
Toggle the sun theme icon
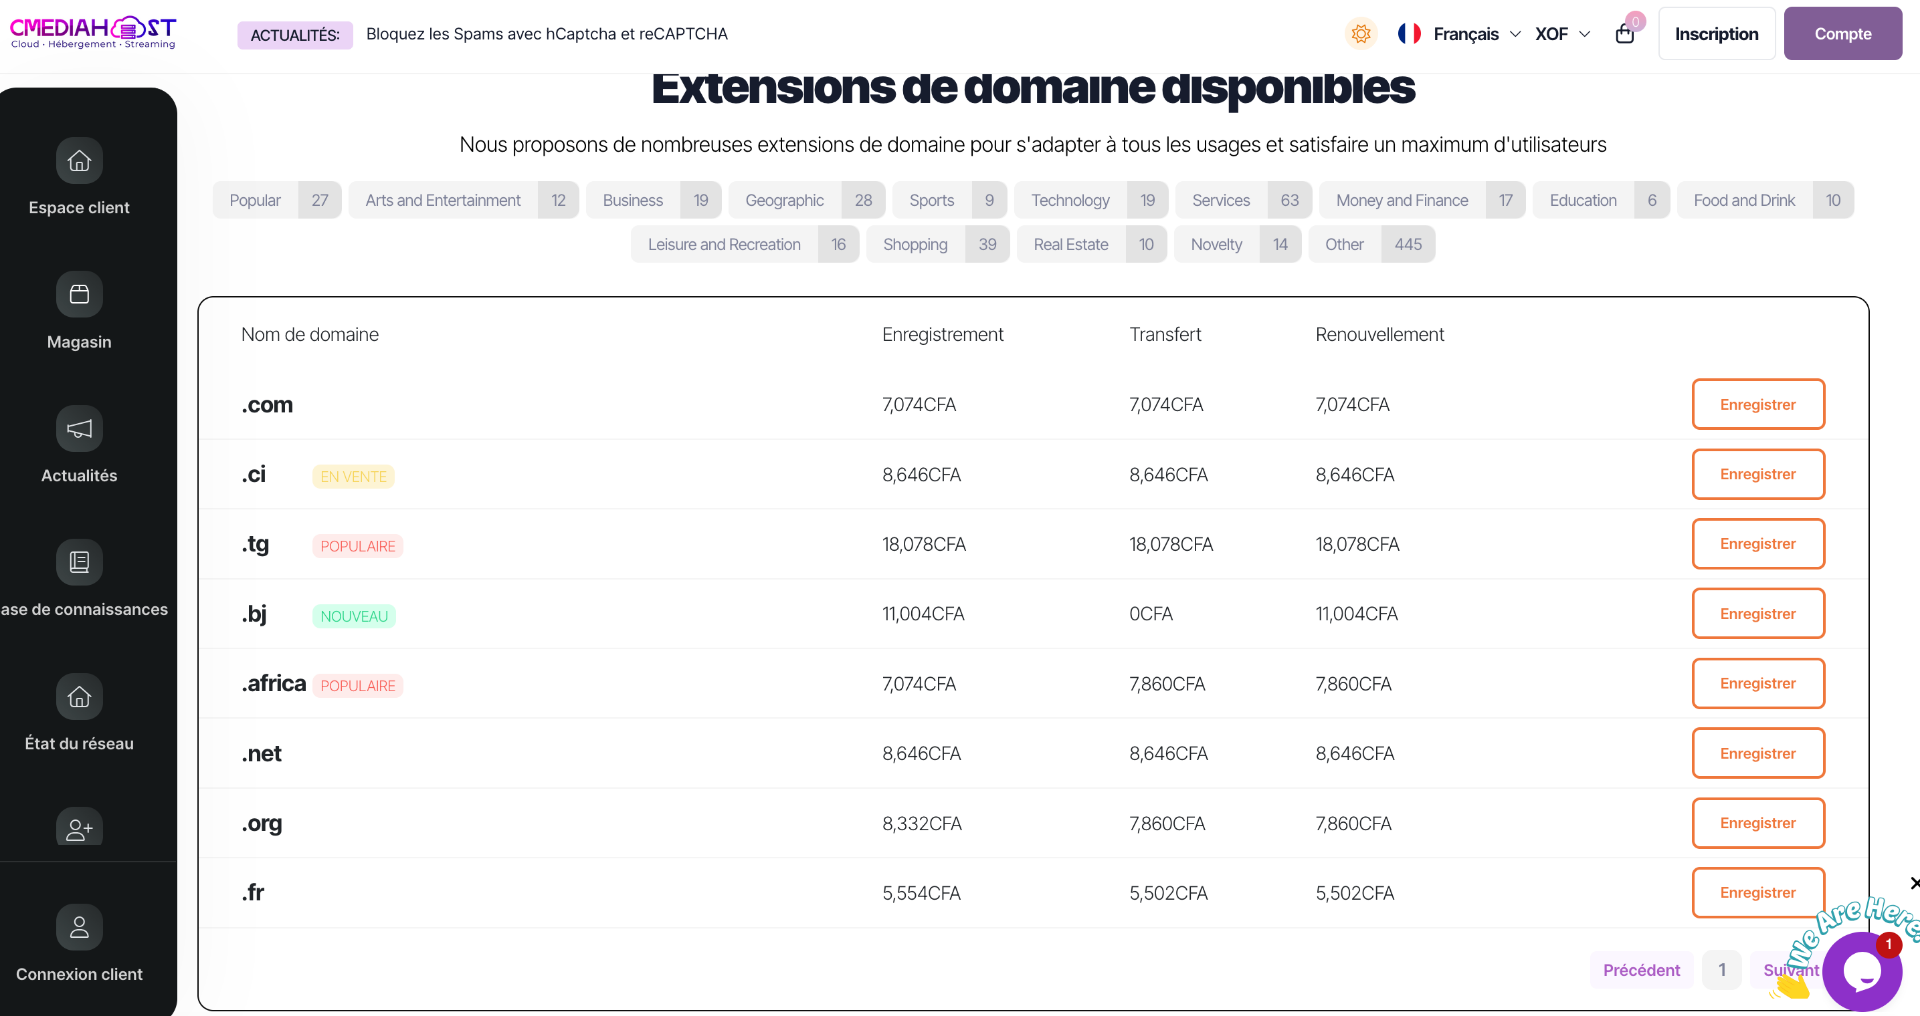point(1361,34)
